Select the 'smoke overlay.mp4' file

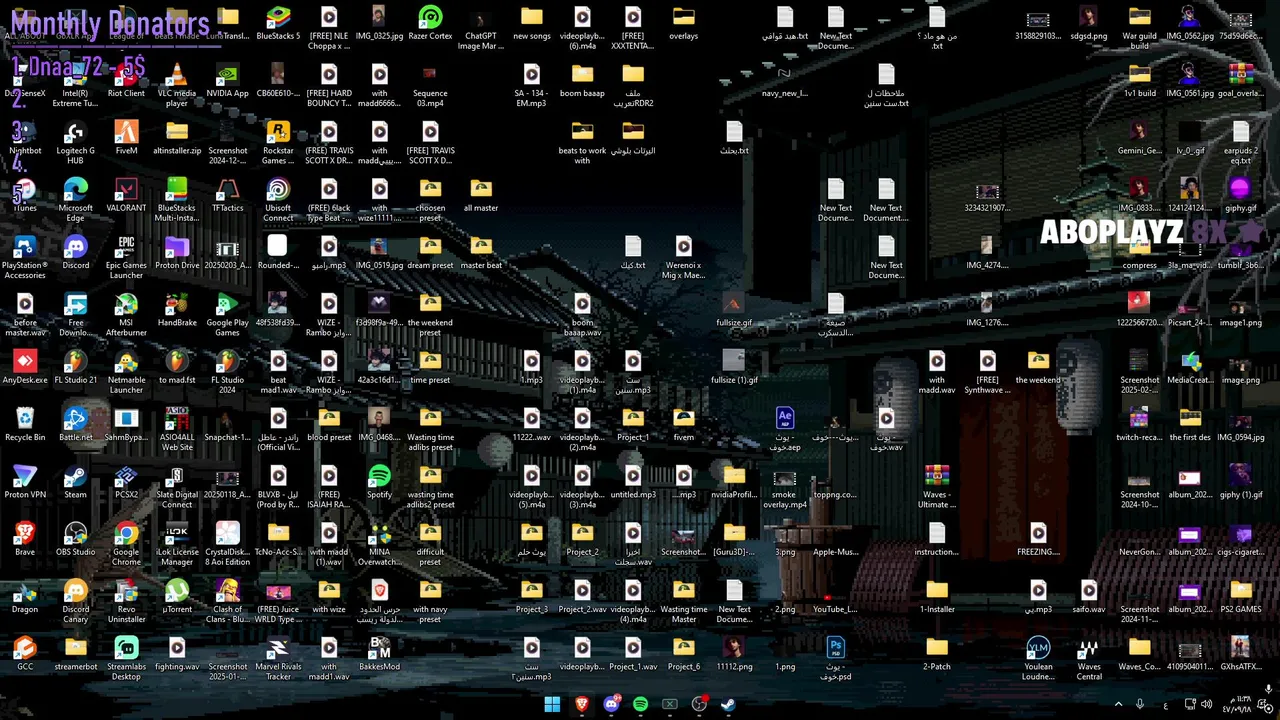[784, 488]
